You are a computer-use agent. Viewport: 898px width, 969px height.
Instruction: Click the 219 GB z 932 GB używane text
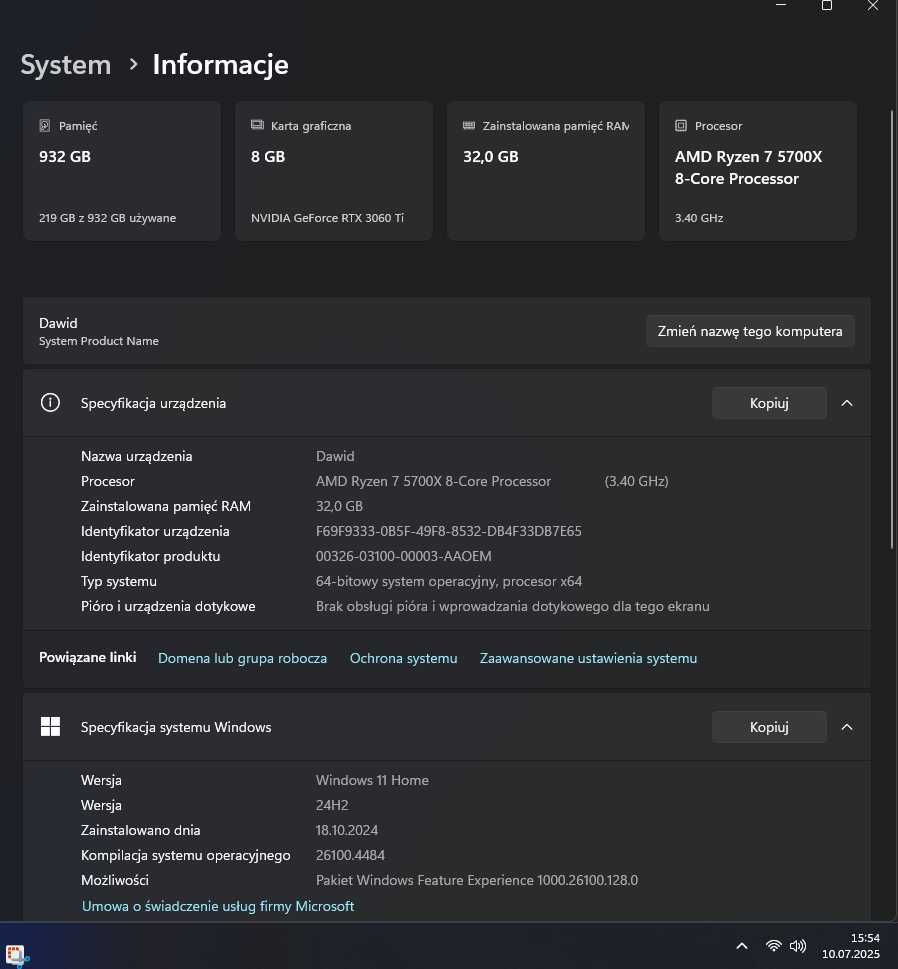108,218
